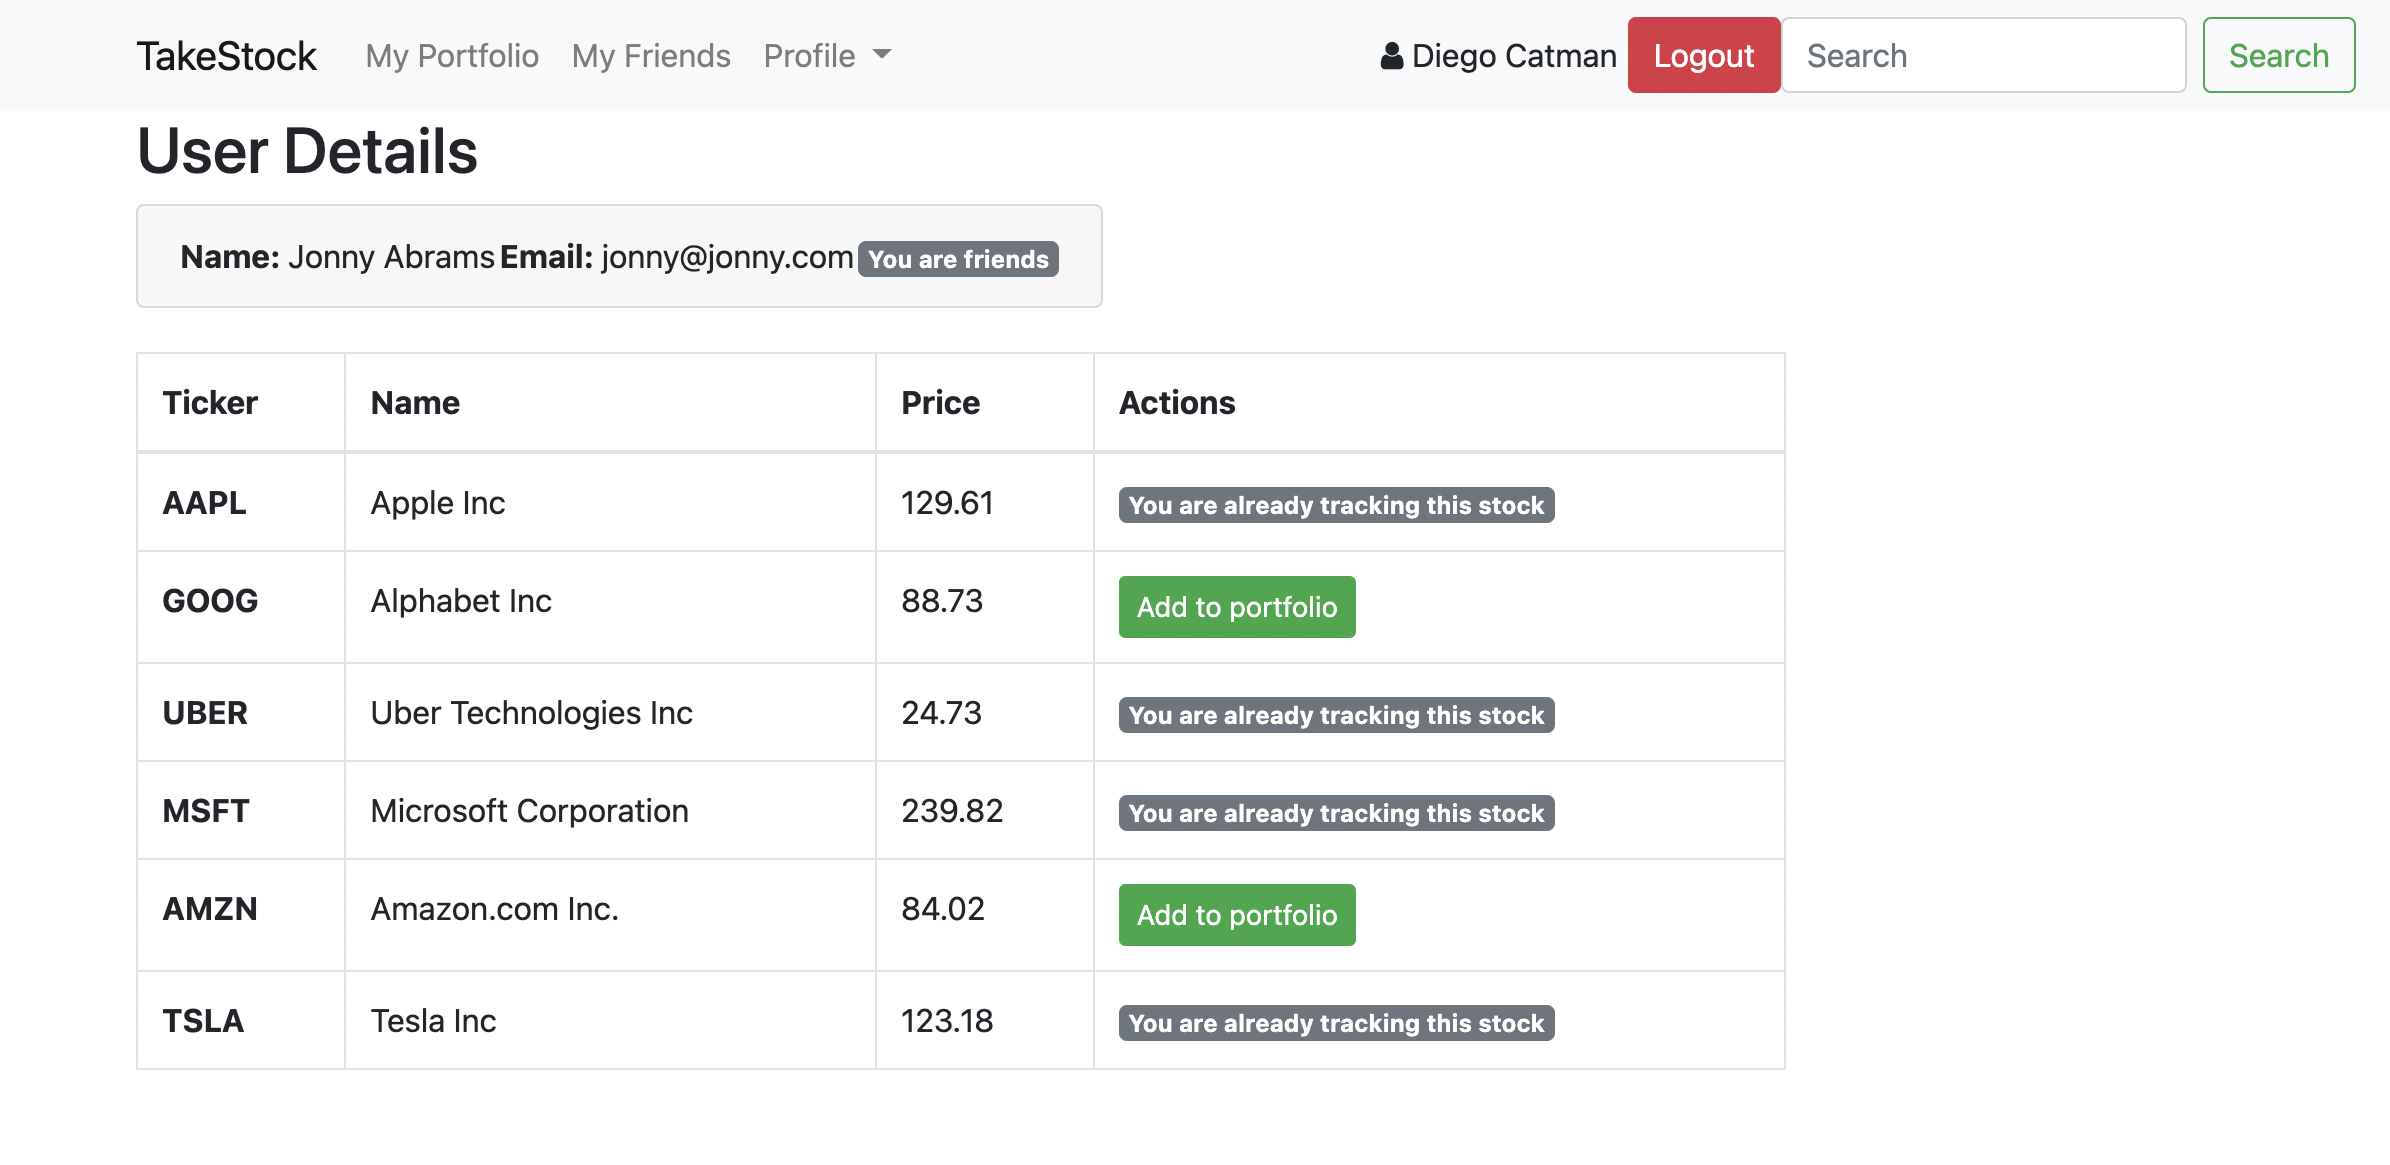Click the tracking badge for Tesla Inc
2390x1165 pixels.
point(1335,1022)
